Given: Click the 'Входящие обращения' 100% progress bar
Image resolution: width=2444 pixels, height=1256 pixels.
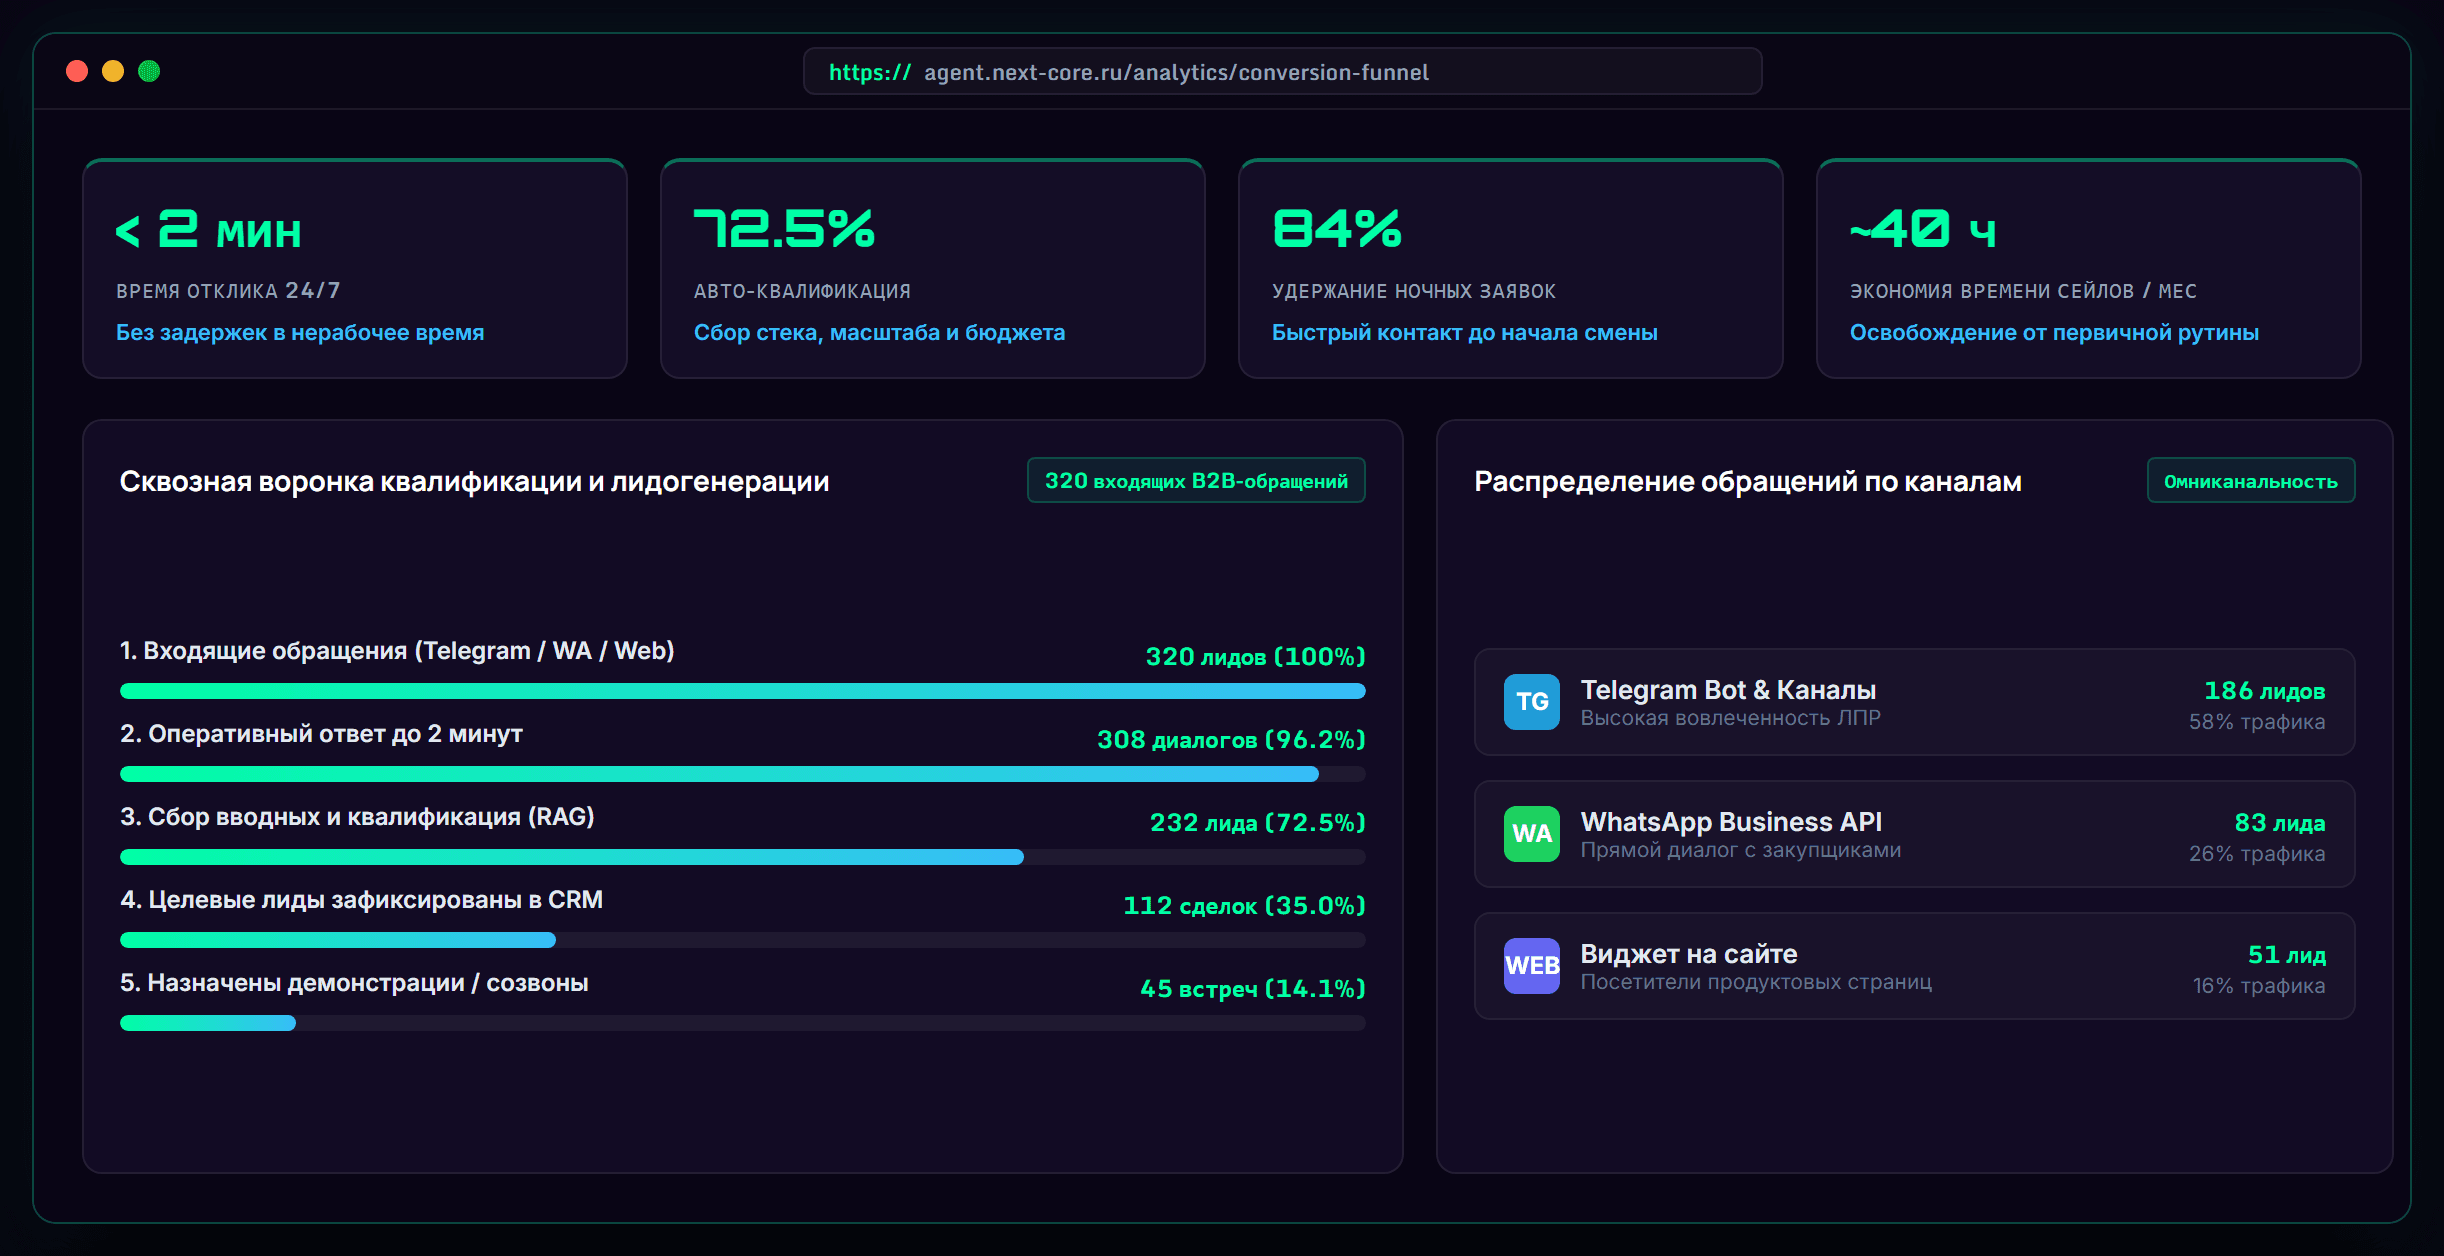Looking at the screenshot, I should (742, 691).
